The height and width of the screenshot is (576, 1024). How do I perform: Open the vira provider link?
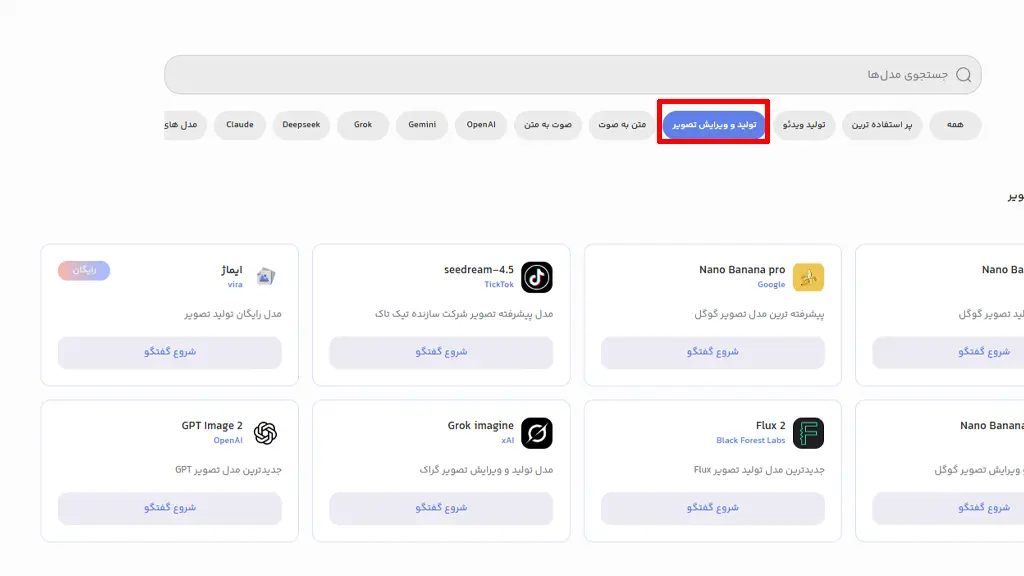pyautogui.click(x=235, y=284)
